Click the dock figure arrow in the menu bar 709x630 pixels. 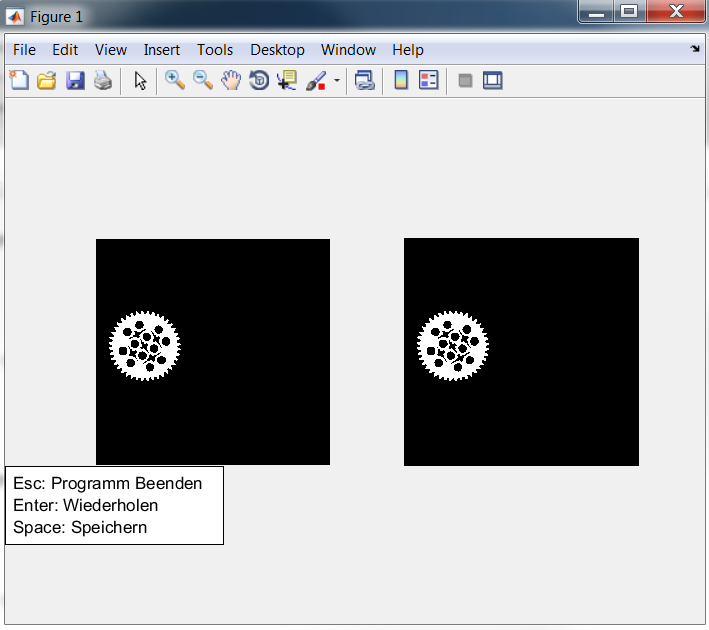point(695,48)
